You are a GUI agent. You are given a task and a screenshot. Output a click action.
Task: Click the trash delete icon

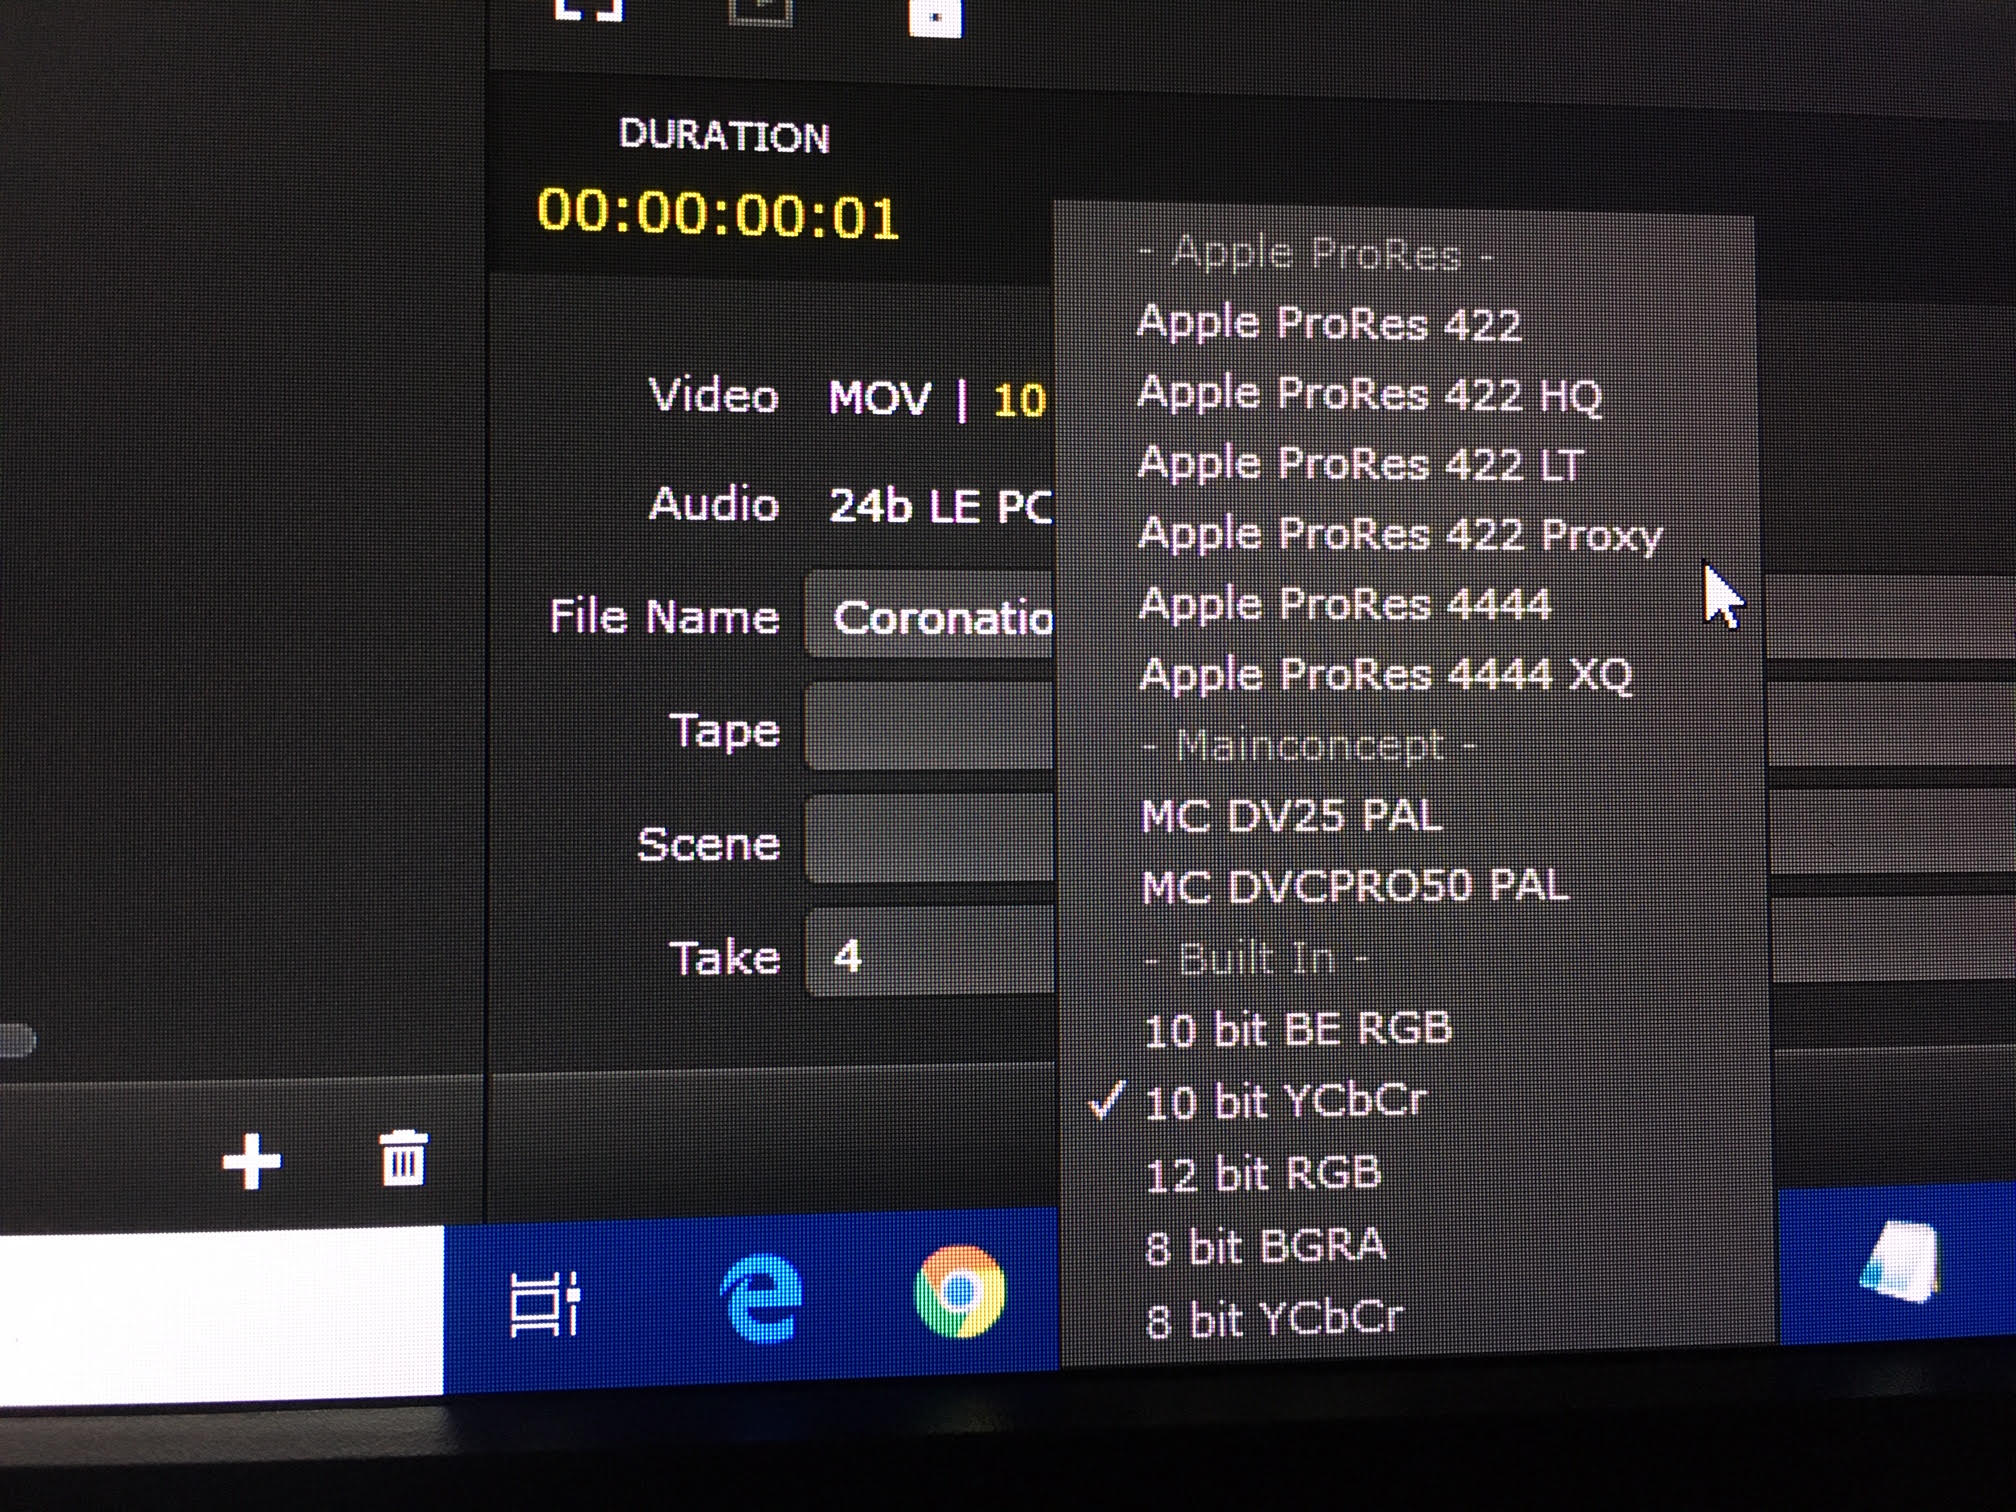click(x=403, y=1158)
